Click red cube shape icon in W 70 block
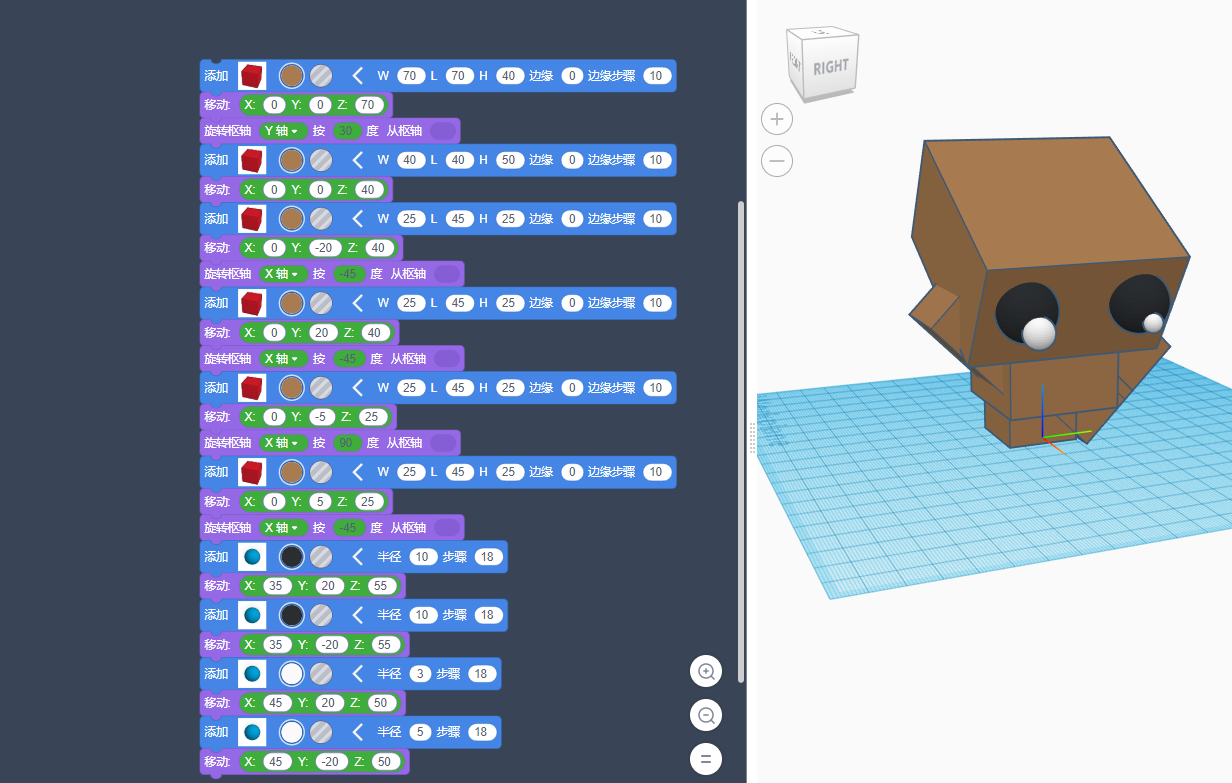The height and width of the screenshot is (783, 1232). click(252, 76)
